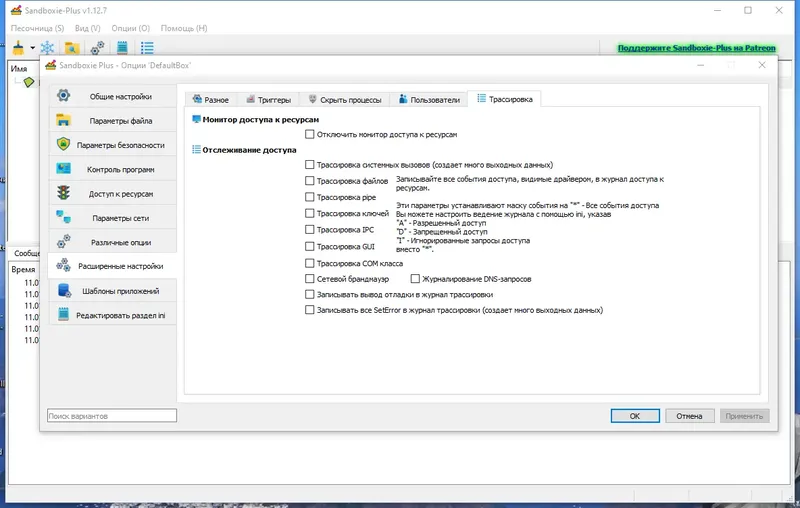
Task: Select Параметры файла in the sidebar
Action: 113,120
